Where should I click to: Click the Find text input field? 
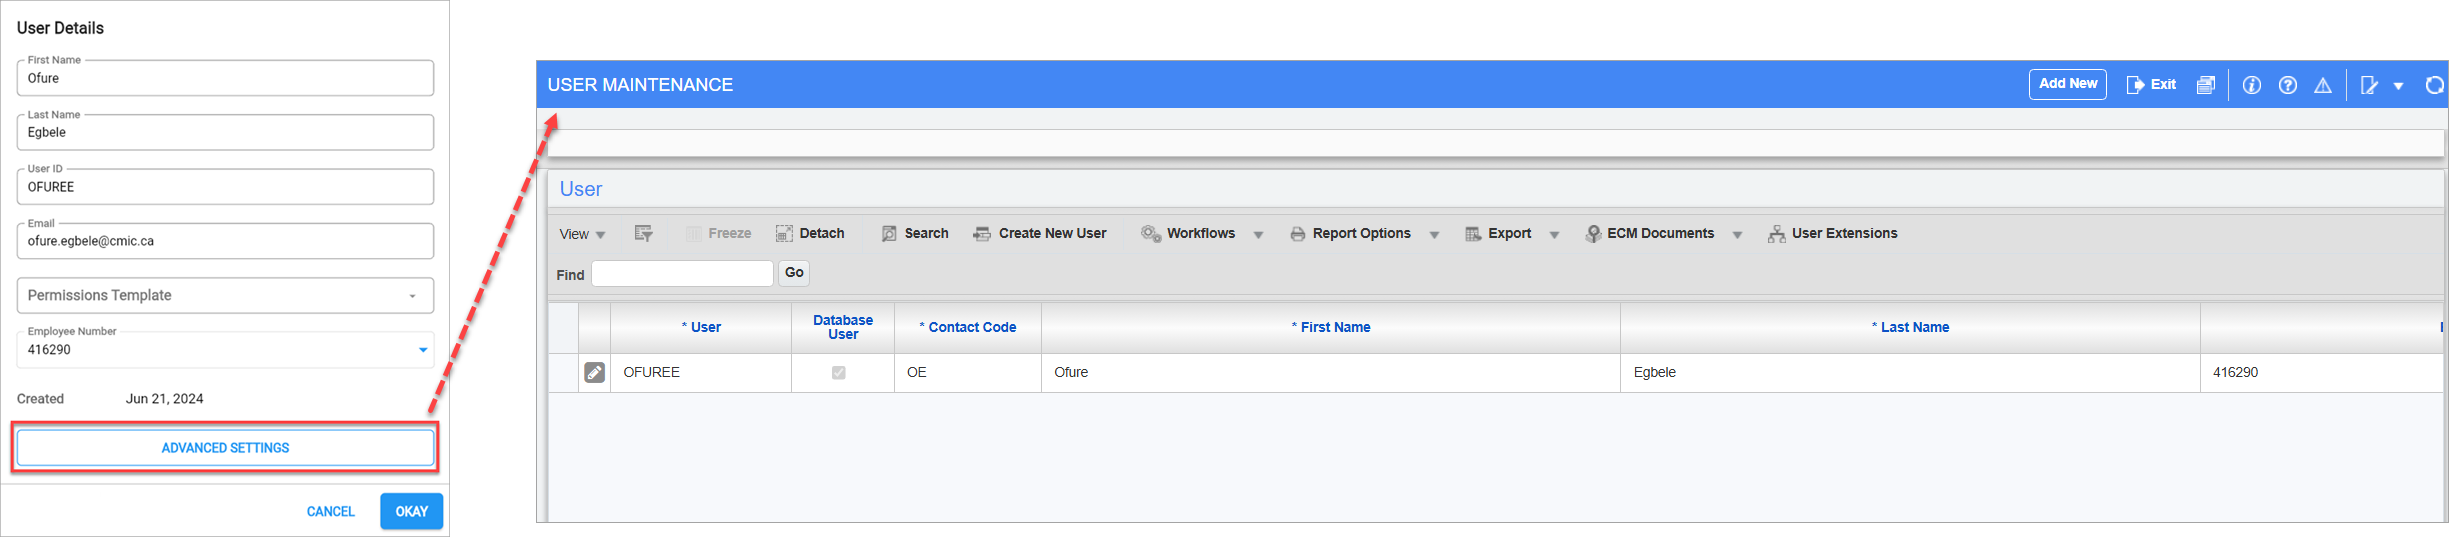(682, 273)
